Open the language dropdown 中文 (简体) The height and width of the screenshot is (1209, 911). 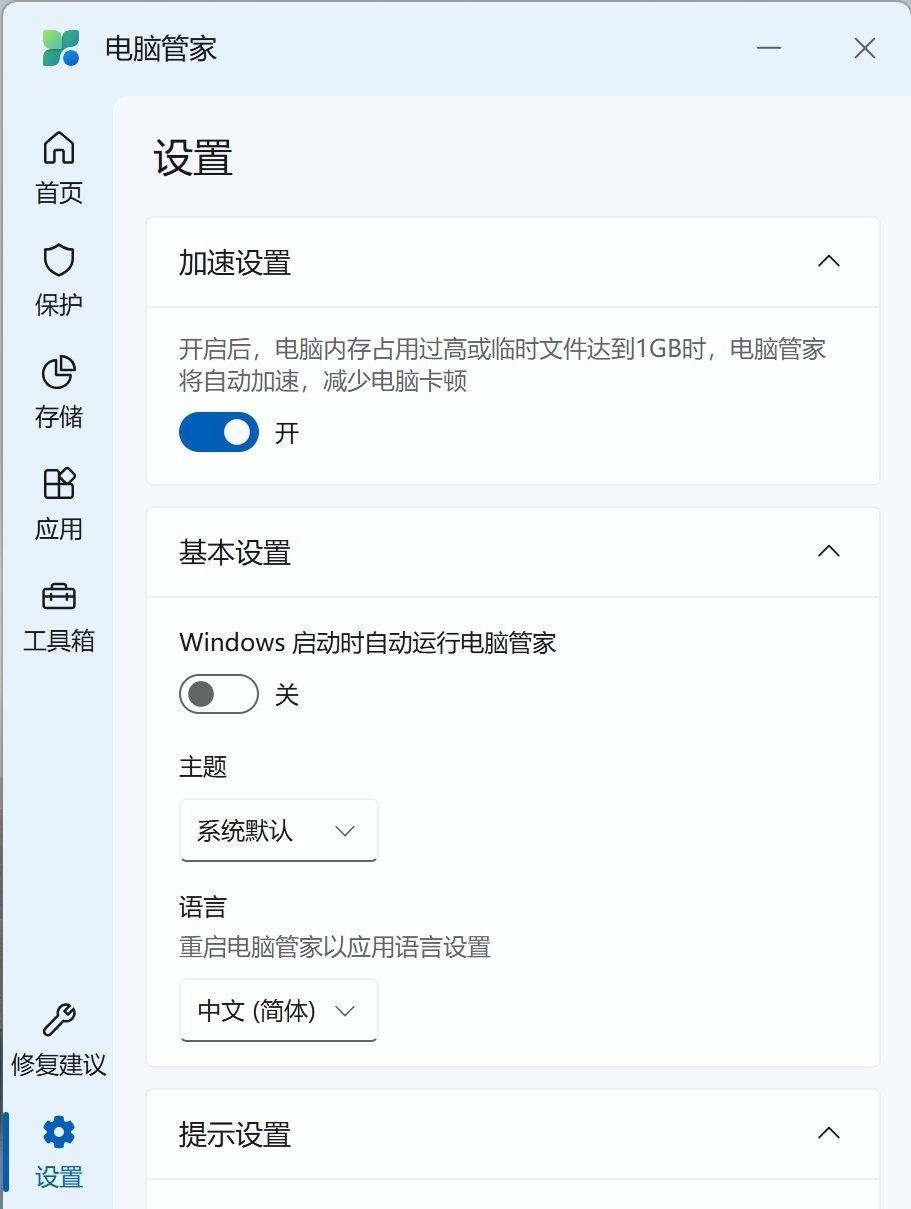[x=278, y=1011]
